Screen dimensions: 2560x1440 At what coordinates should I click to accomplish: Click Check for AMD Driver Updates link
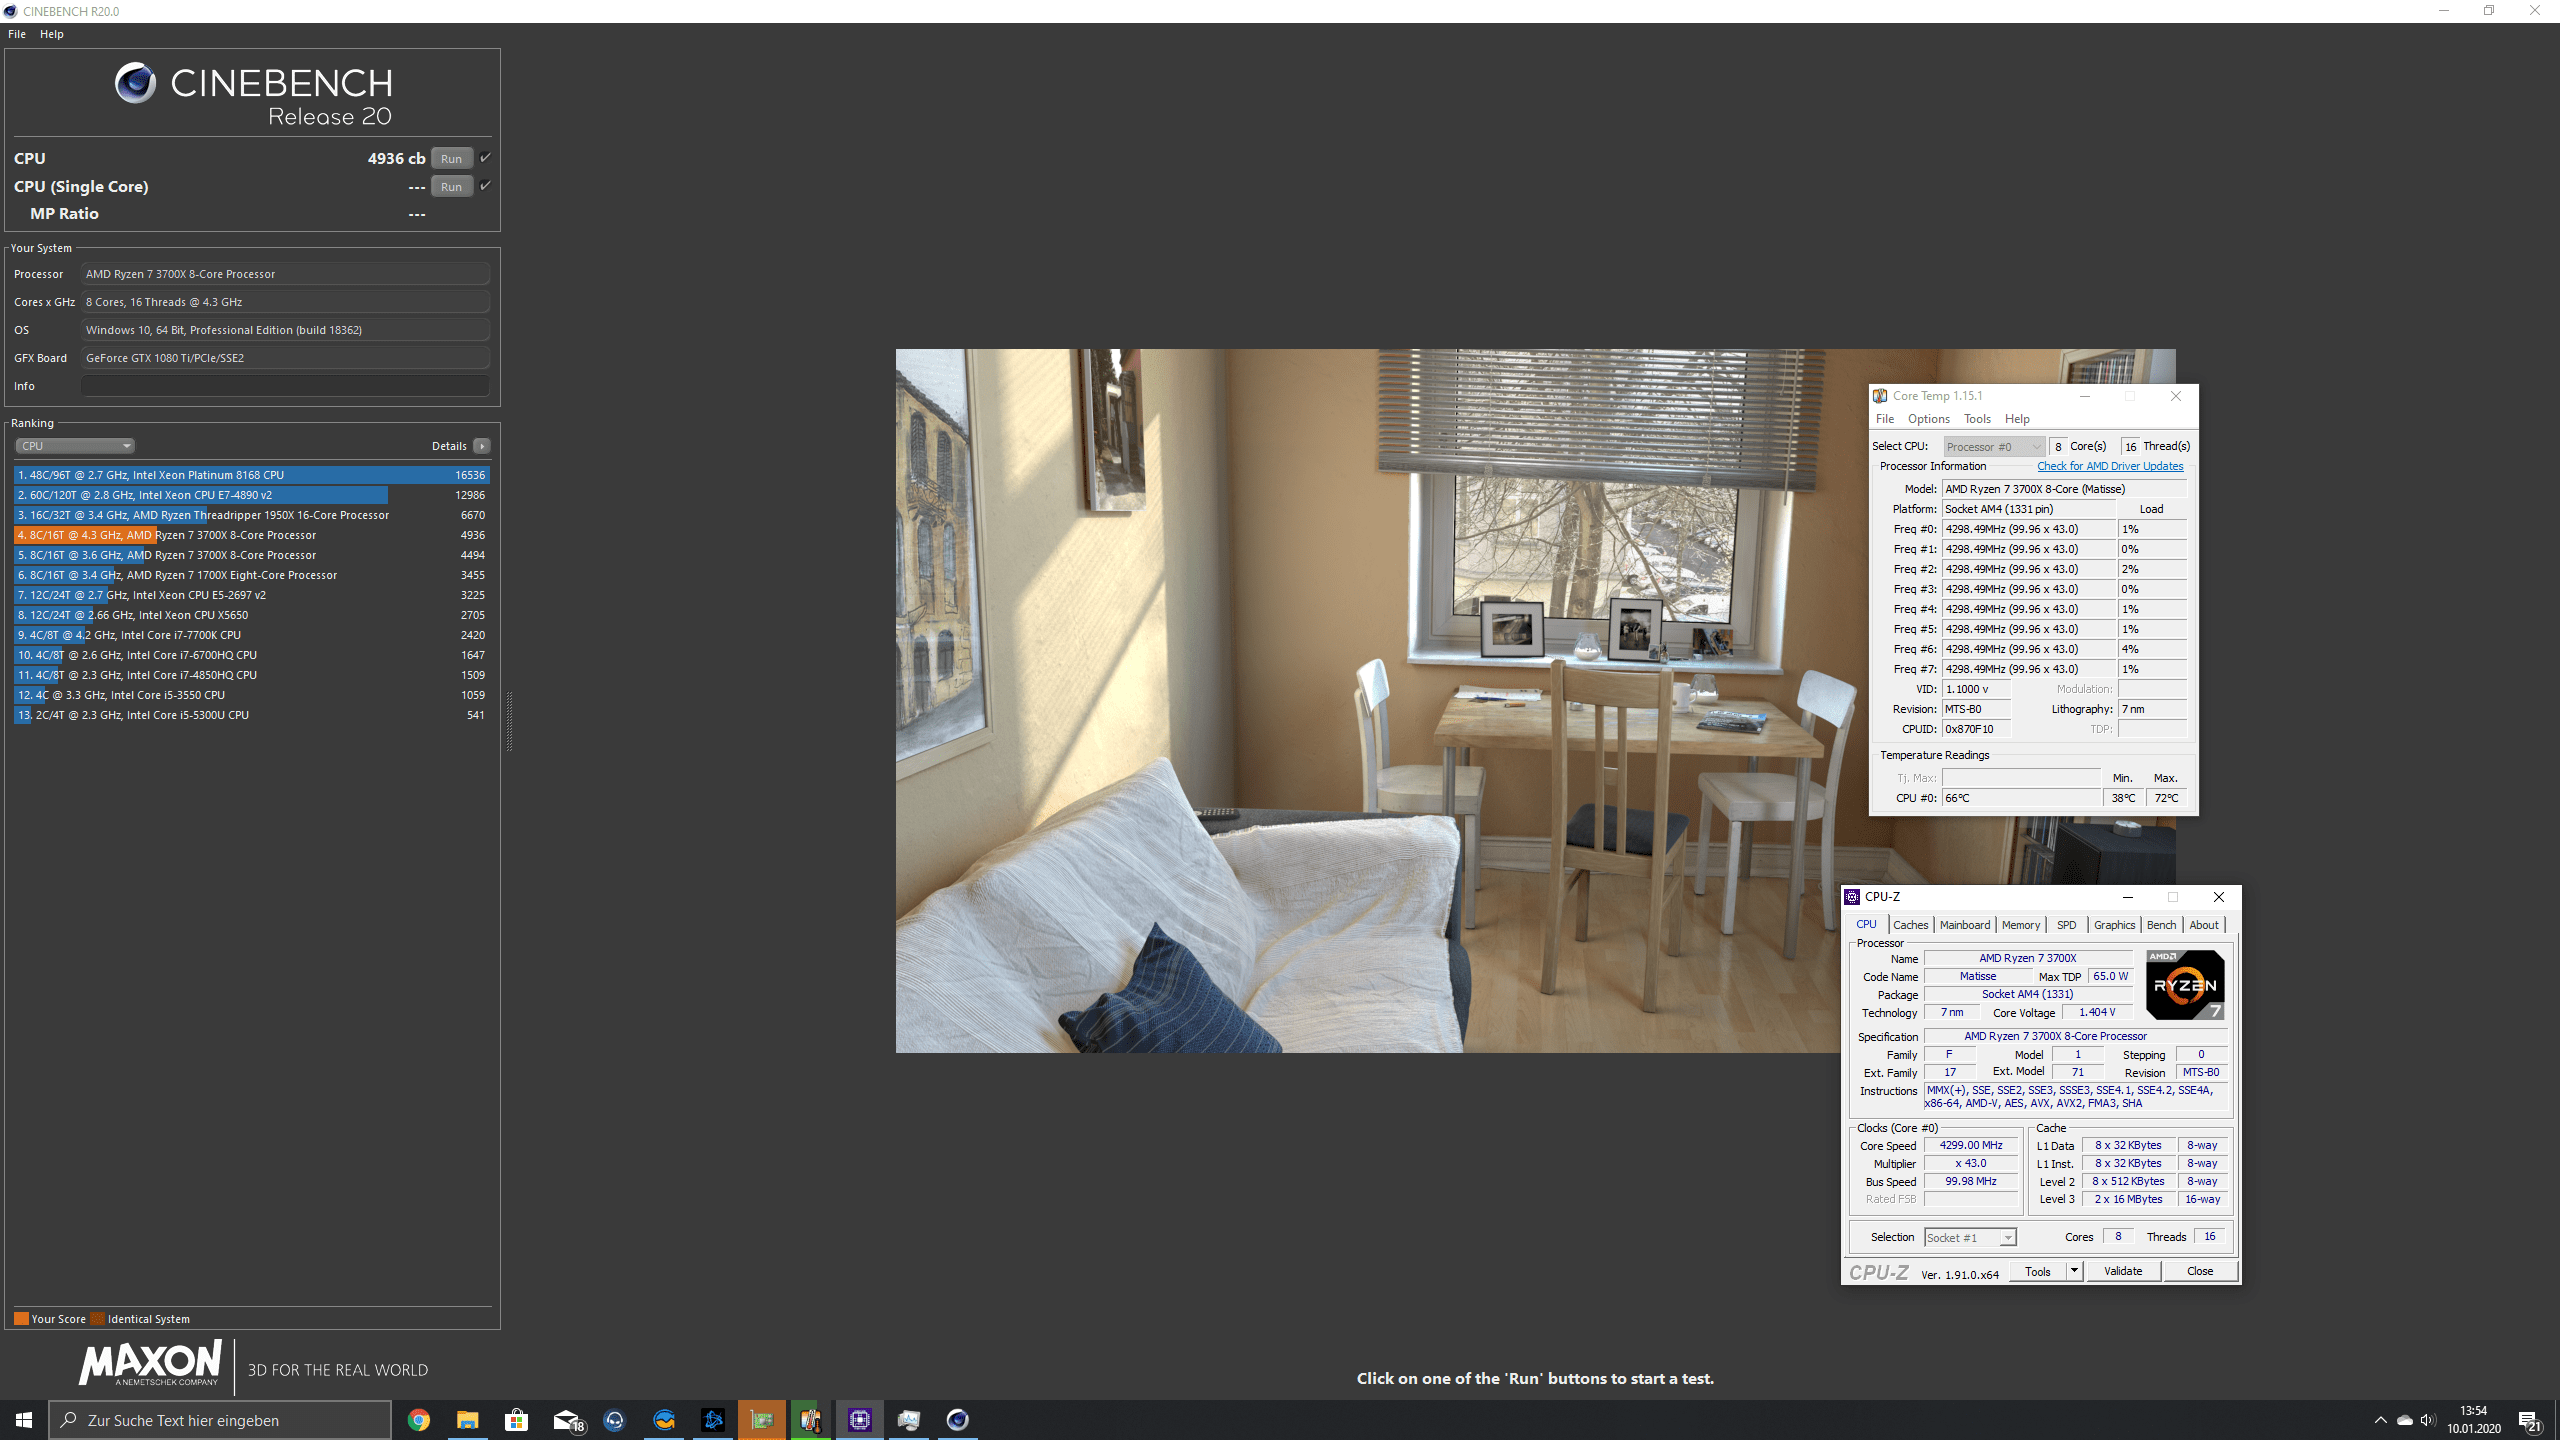pyautogui.click(x=2110, y=466)
